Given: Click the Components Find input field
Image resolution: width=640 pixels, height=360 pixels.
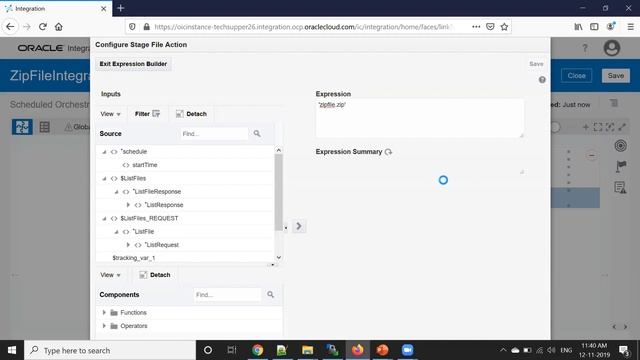Looking at the screenshot, I should click(227, 295).
